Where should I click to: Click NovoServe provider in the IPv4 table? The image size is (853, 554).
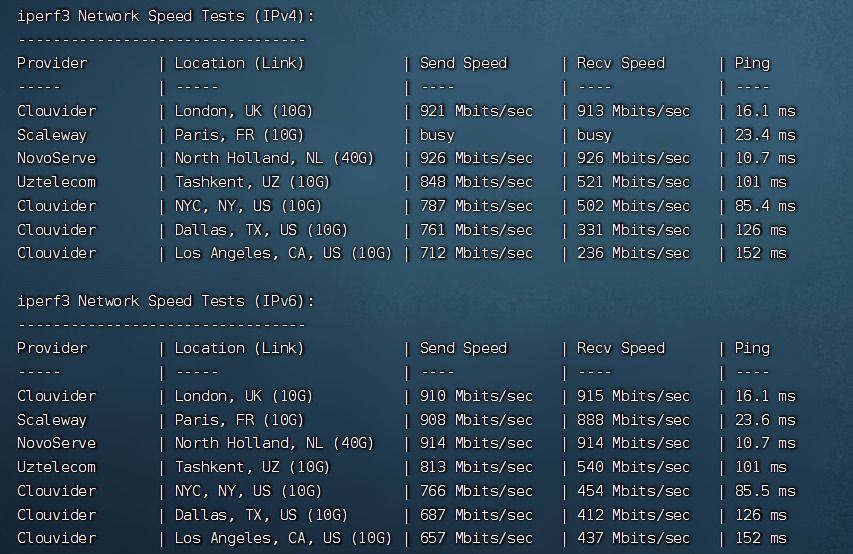tap(56, 158)
